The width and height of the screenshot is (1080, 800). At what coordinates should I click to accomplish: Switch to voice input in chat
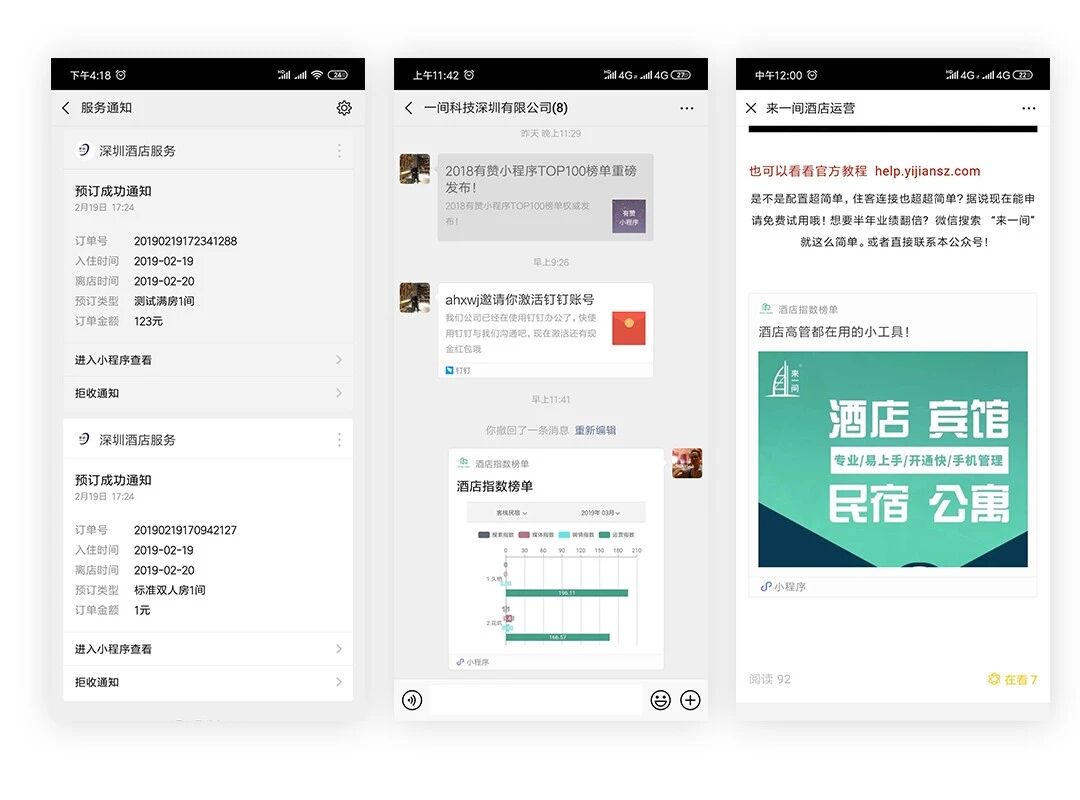[x=412, y=700]
